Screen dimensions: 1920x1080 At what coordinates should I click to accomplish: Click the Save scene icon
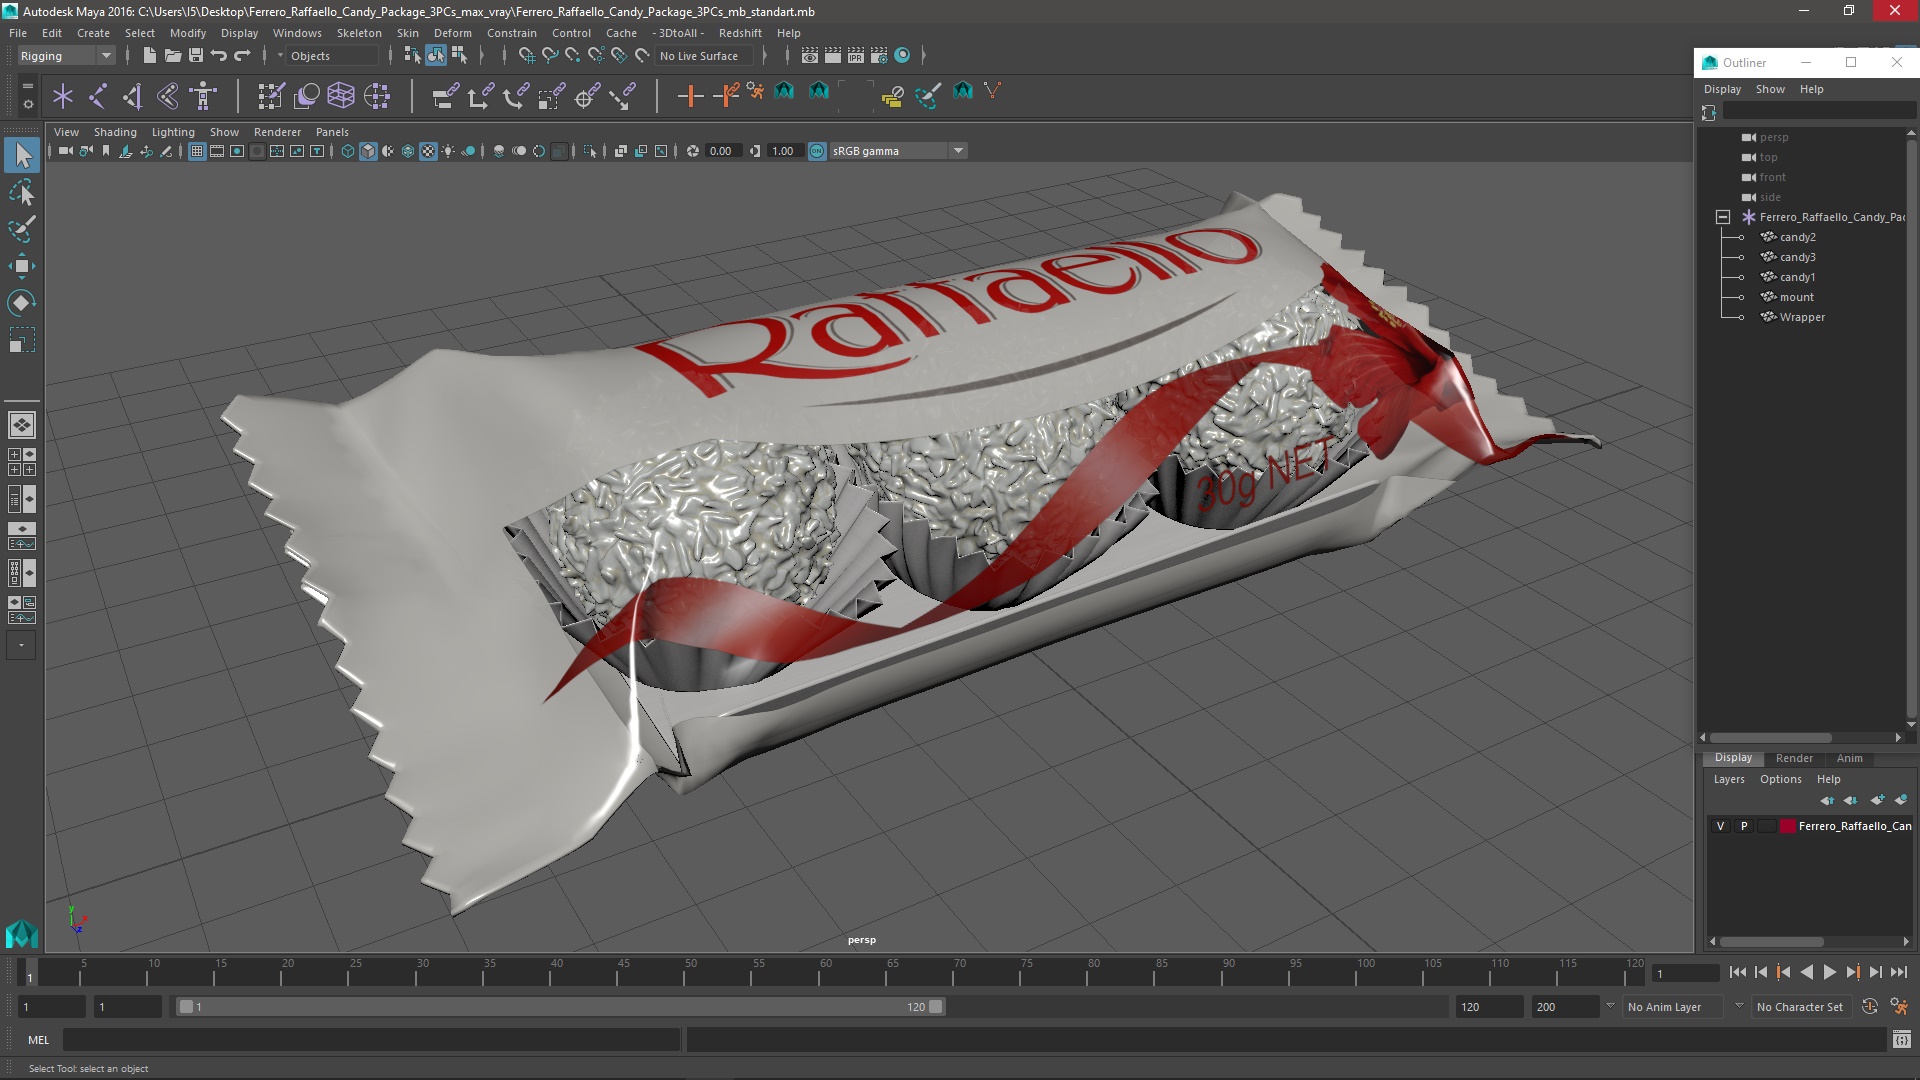click(x=196, y=56)
